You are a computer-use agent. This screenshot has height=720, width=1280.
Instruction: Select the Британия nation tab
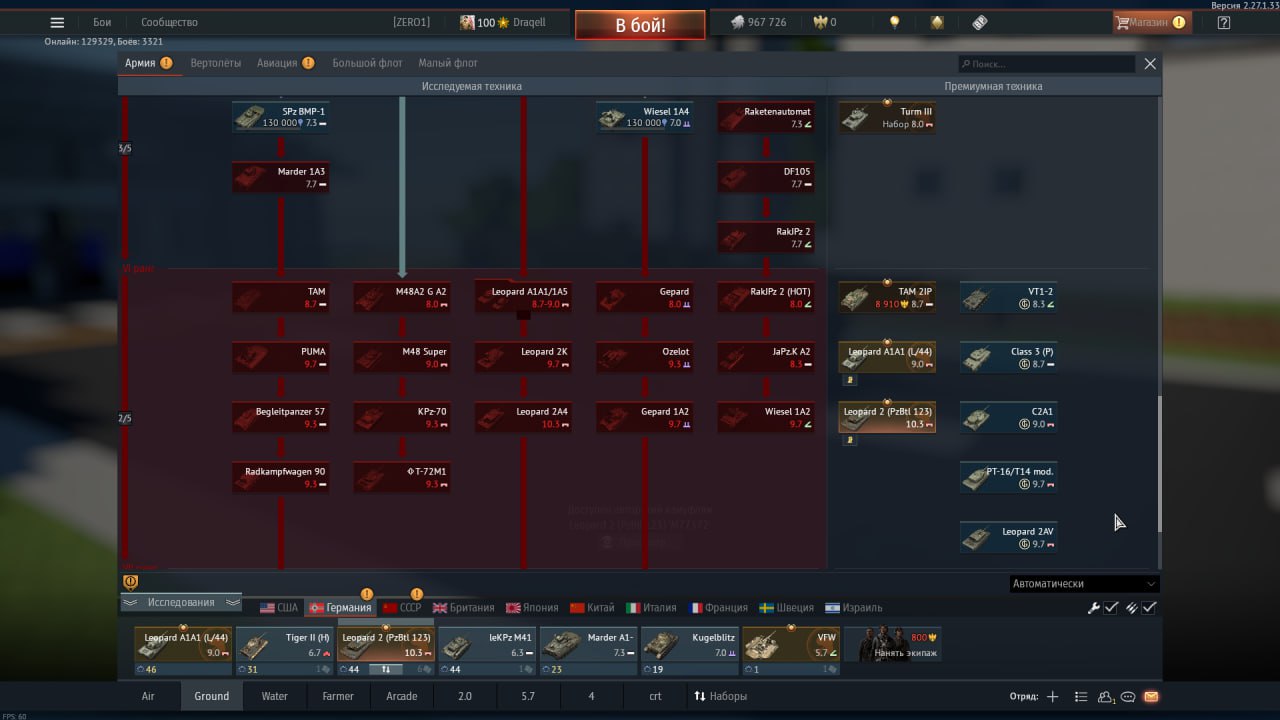click(463, 607)
